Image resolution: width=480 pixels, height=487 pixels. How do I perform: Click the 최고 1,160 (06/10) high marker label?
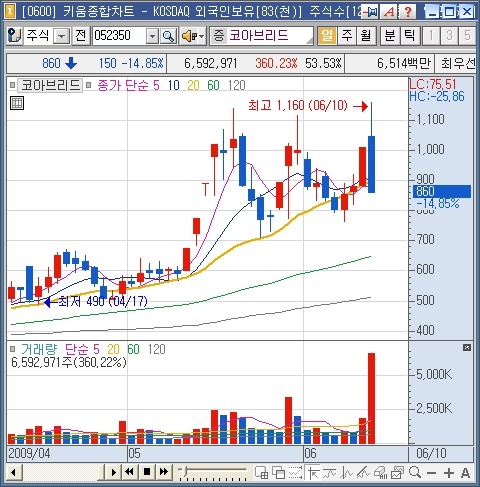click(x=298, y=106)
